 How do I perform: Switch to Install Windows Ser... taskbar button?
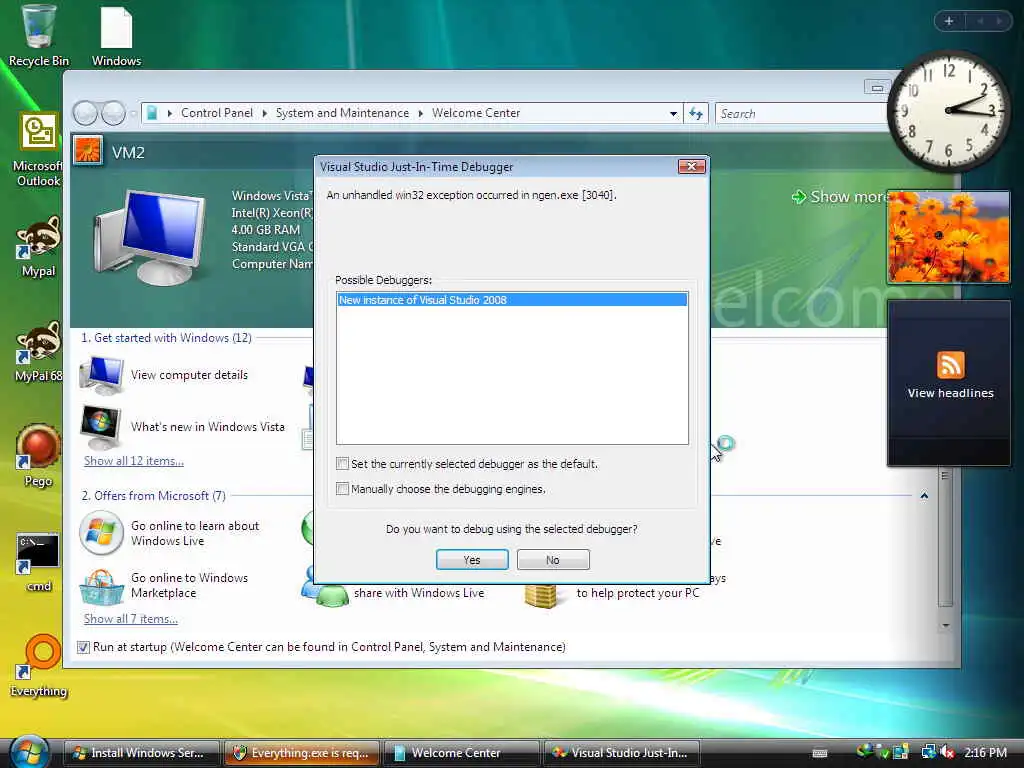(x=142, y=753)
